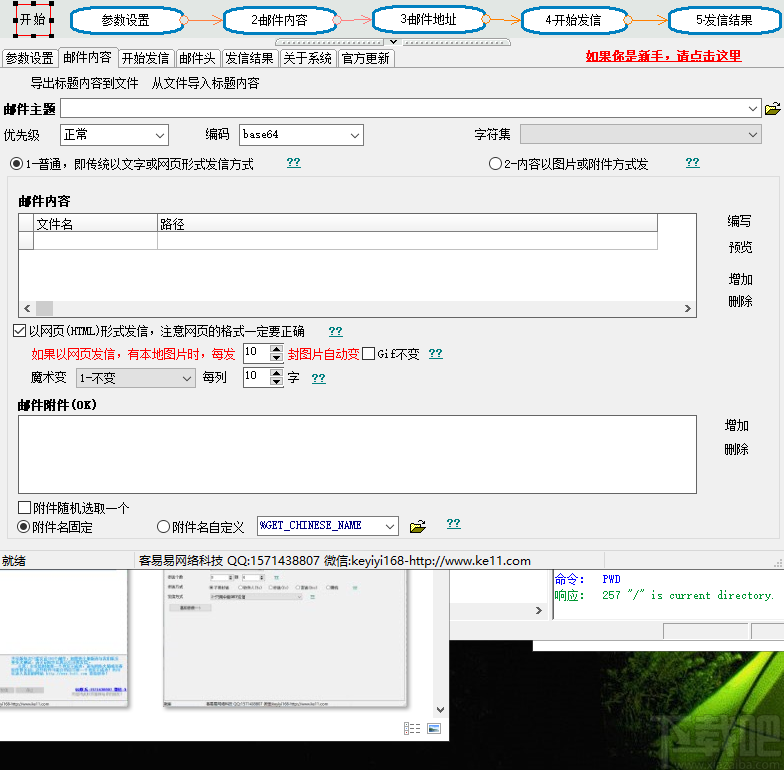Switch to the 参数设置 tab
This screenshot has width=784, height=770.
tap(30, 58)
